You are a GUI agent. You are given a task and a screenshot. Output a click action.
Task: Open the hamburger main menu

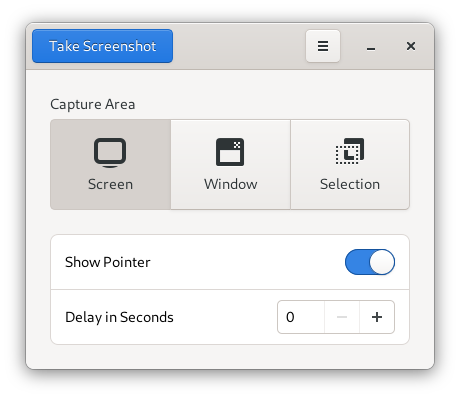(x=323, y=46)
